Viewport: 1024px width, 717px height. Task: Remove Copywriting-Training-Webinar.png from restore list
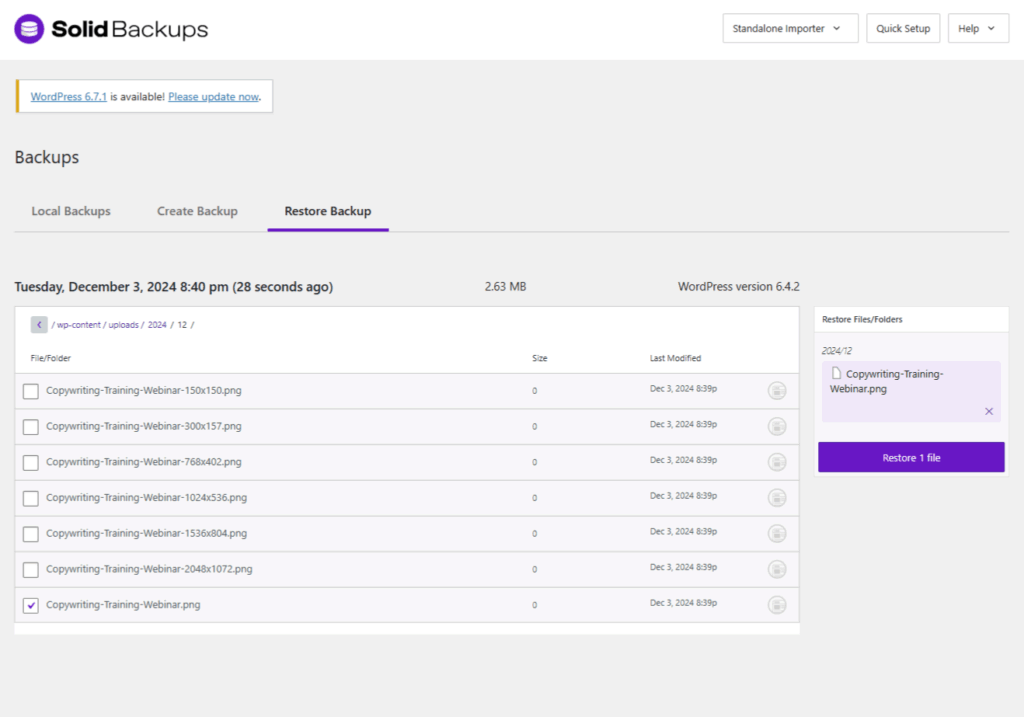point(989,411)
